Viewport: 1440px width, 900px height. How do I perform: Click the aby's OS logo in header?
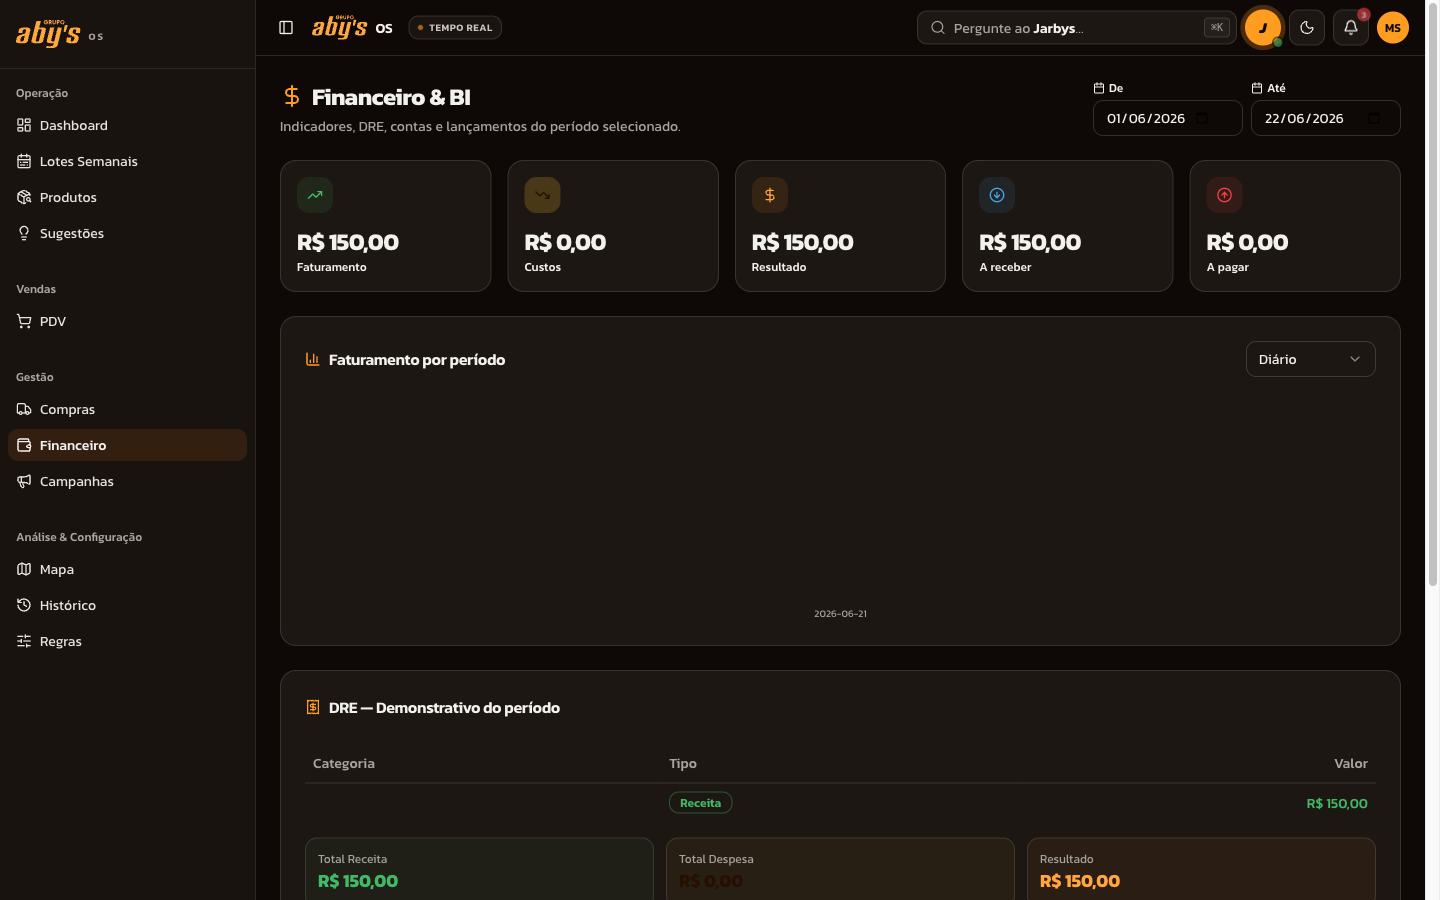[352, 27]
